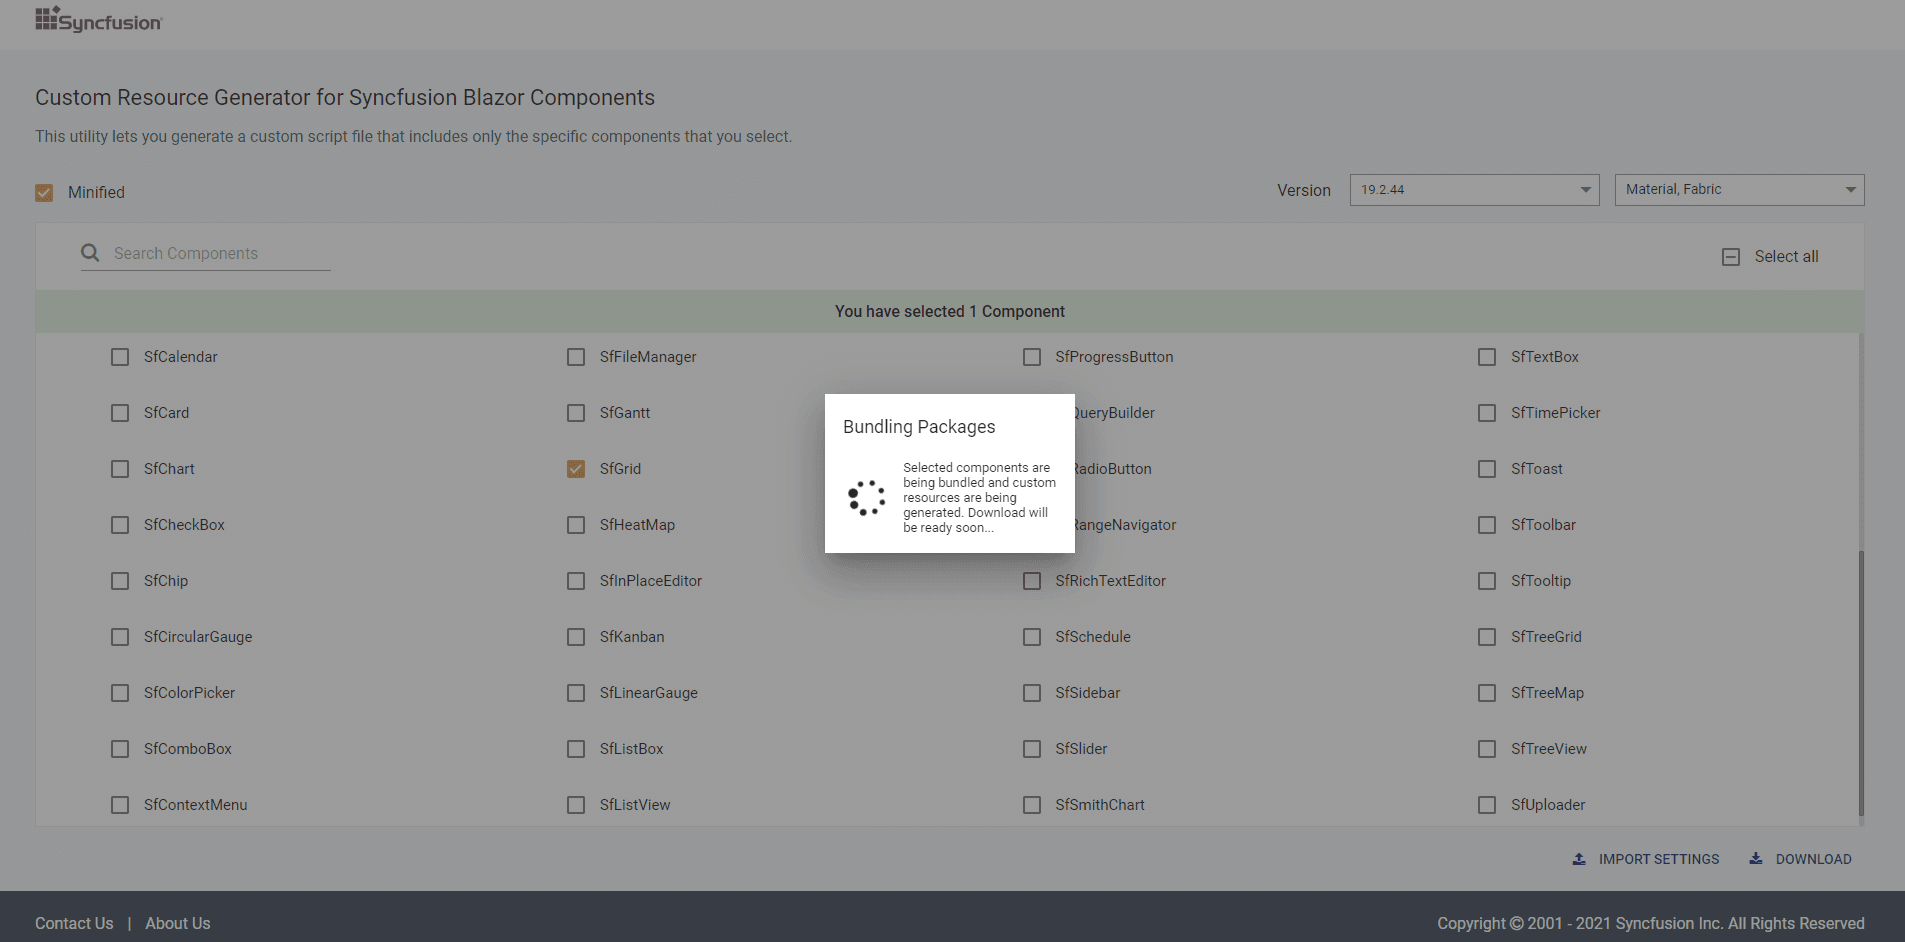Click the IMPORT SETTINGS button

coord(1646,859)
